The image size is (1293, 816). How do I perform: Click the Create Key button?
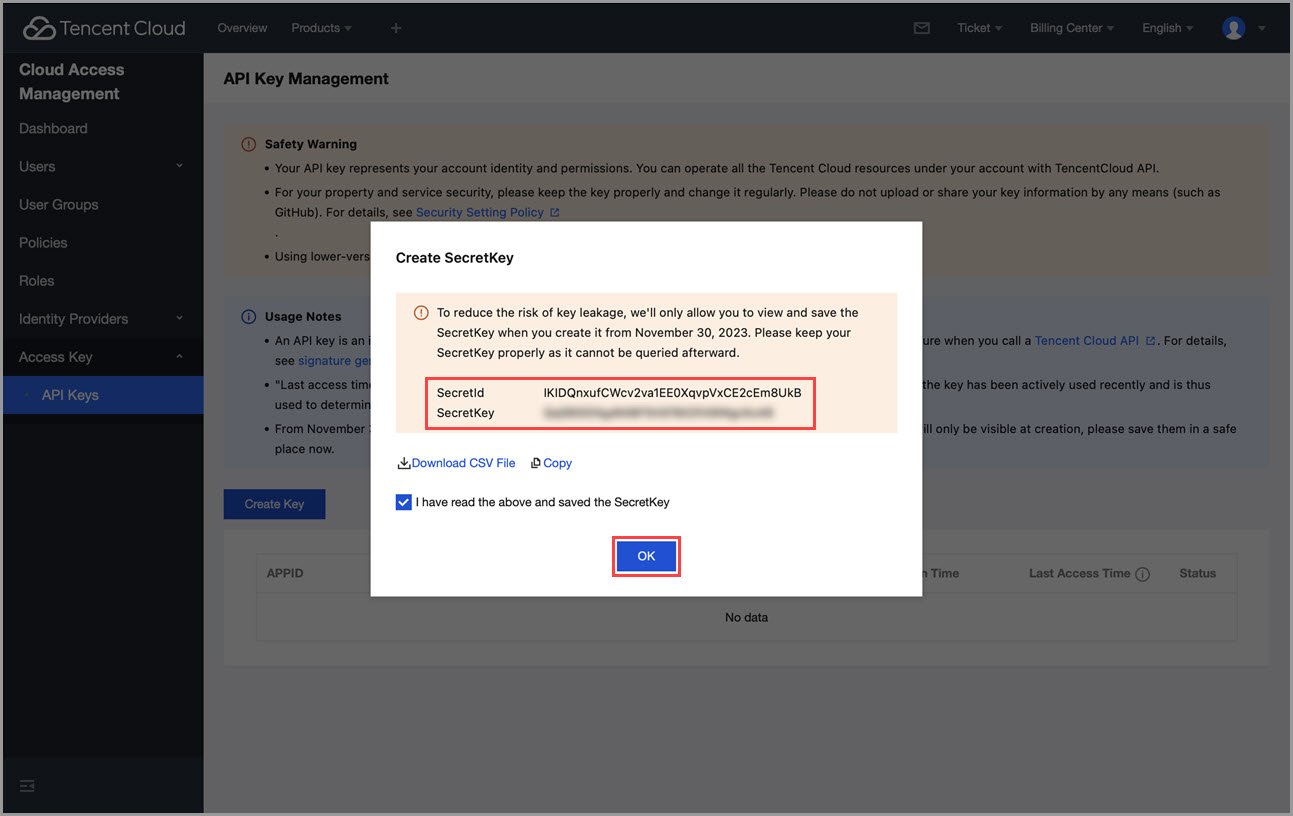(274, 504)
